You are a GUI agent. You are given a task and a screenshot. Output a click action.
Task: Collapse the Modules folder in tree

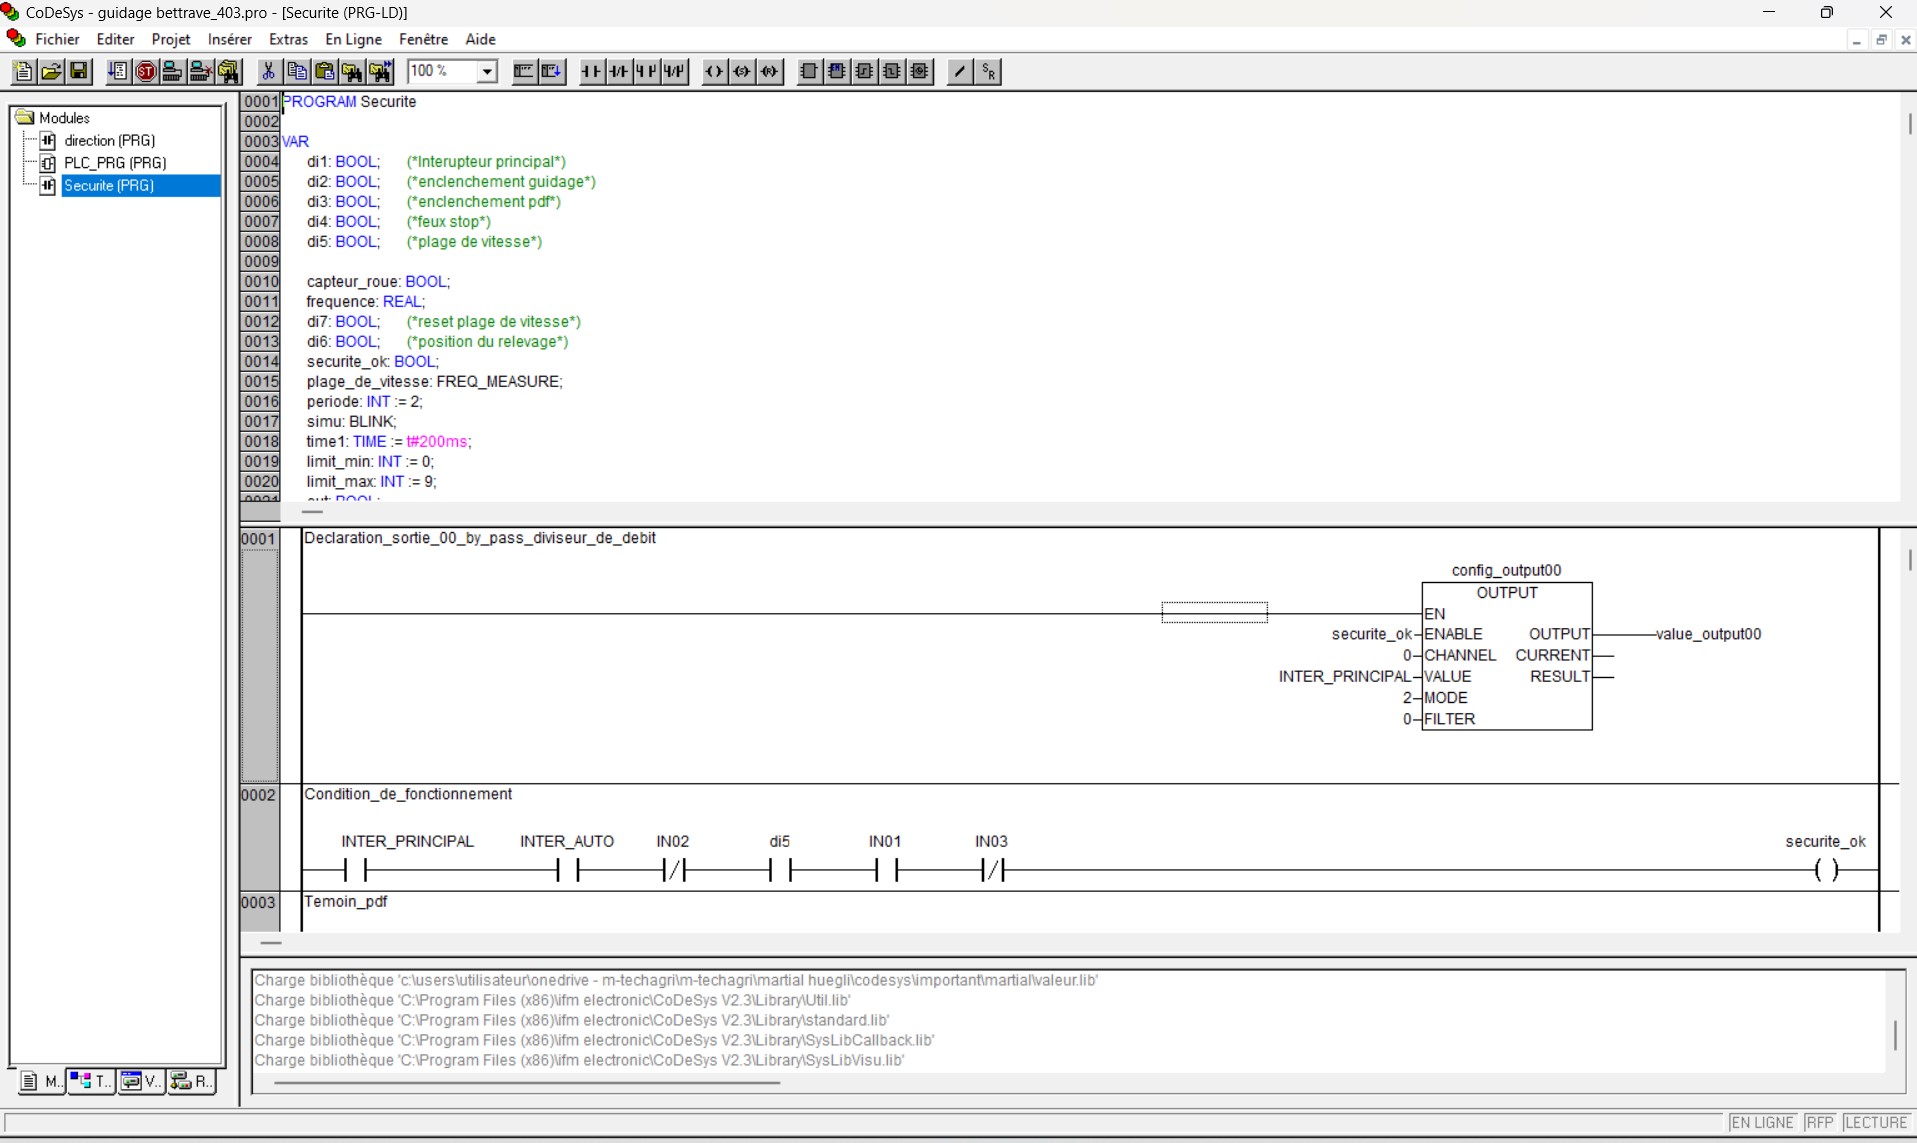coord(25,118)
